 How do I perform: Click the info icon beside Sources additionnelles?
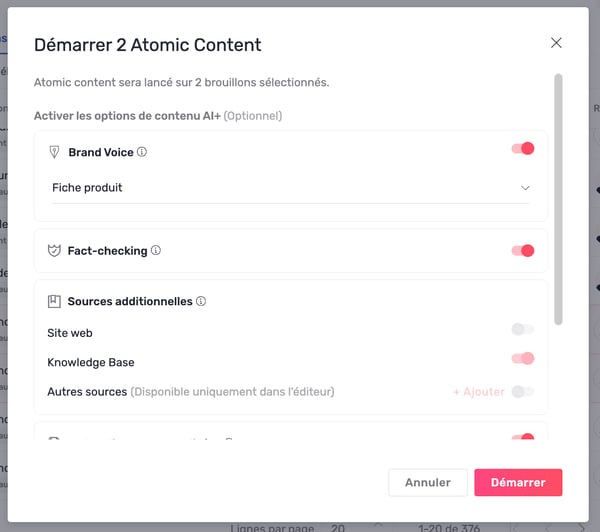pyautogui.click(x=201, y=301)
